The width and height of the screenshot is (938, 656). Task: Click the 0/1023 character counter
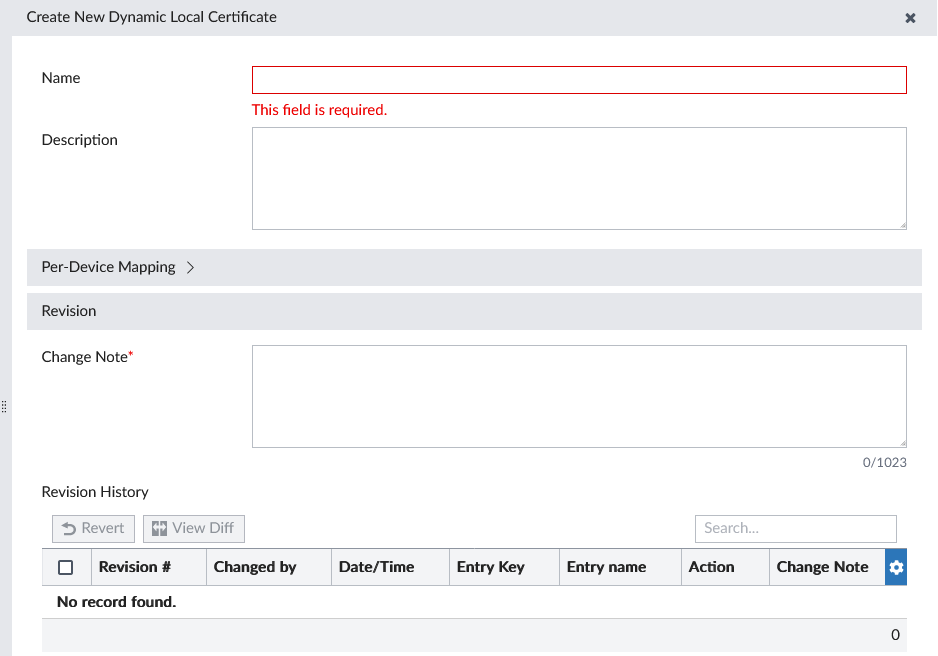pyautogui.click(x=884, y=462)
